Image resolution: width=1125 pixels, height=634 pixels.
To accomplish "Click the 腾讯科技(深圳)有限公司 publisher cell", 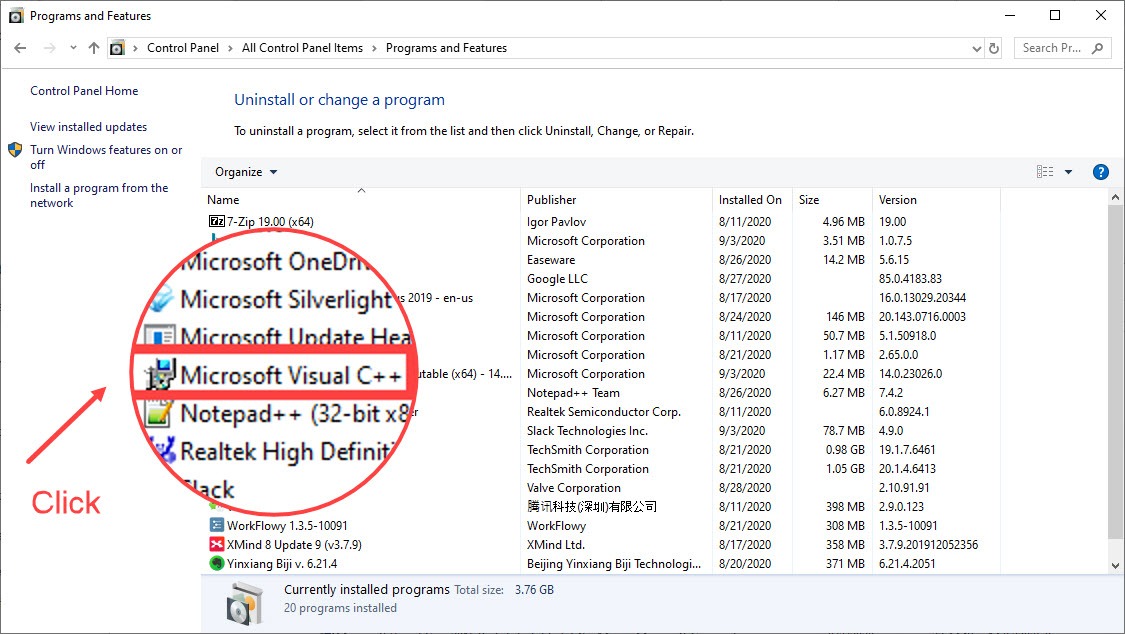I will click(592, 506).
